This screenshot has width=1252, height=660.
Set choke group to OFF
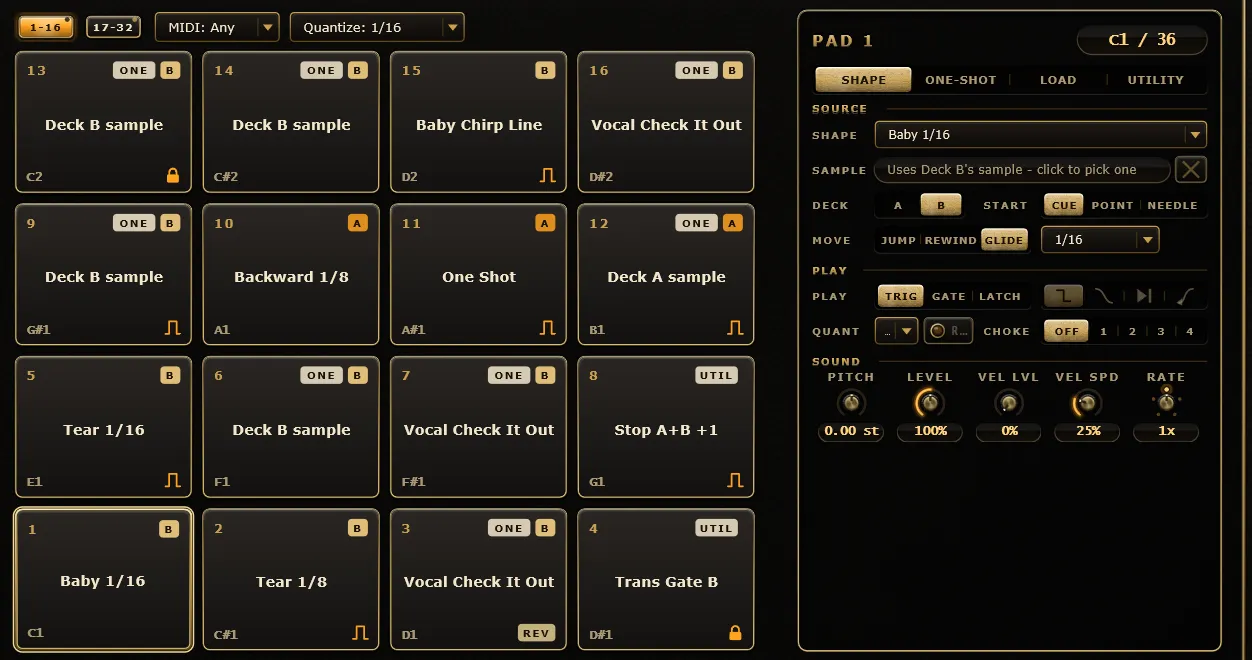[1066, 331]
